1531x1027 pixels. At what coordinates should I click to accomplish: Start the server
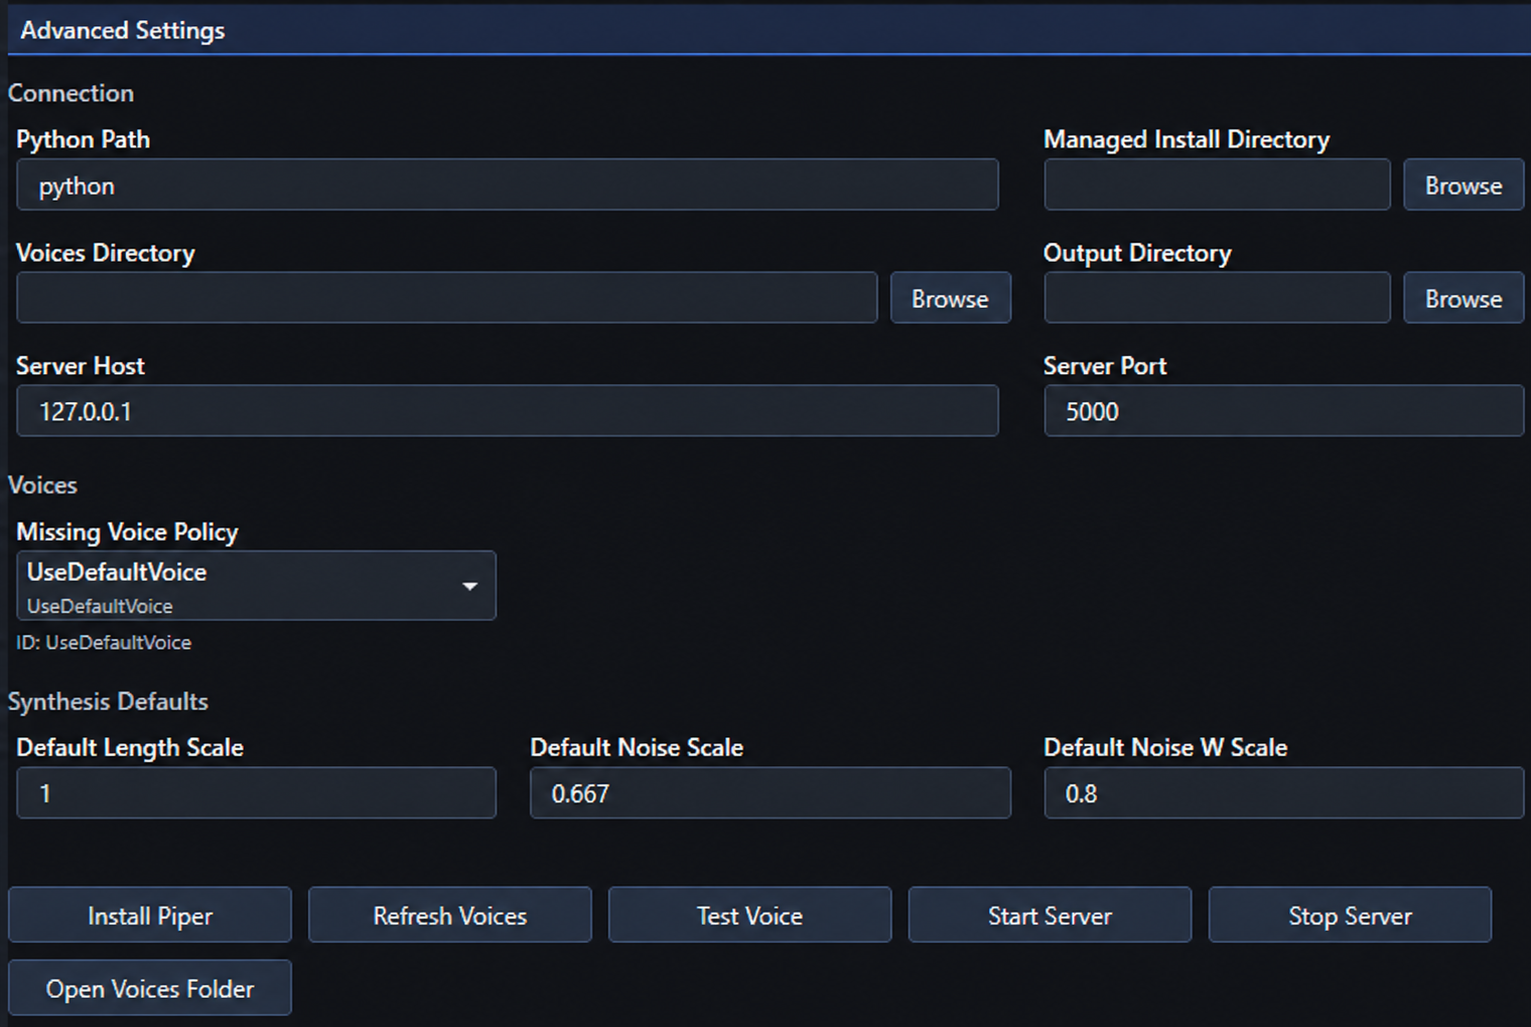[x=1050, y=915]
